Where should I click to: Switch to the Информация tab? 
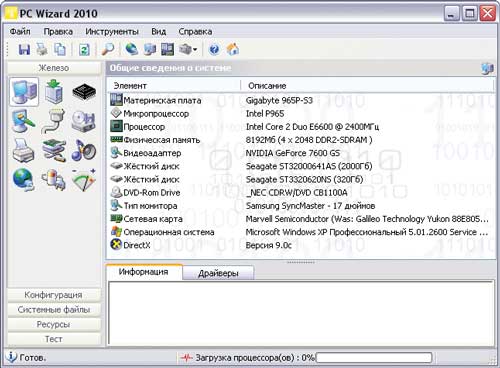(144, 272)
